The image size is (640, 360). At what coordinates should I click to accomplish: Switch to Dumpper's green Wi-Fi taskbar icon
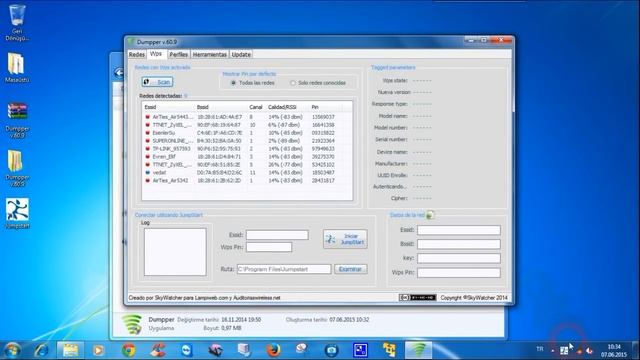418,350
